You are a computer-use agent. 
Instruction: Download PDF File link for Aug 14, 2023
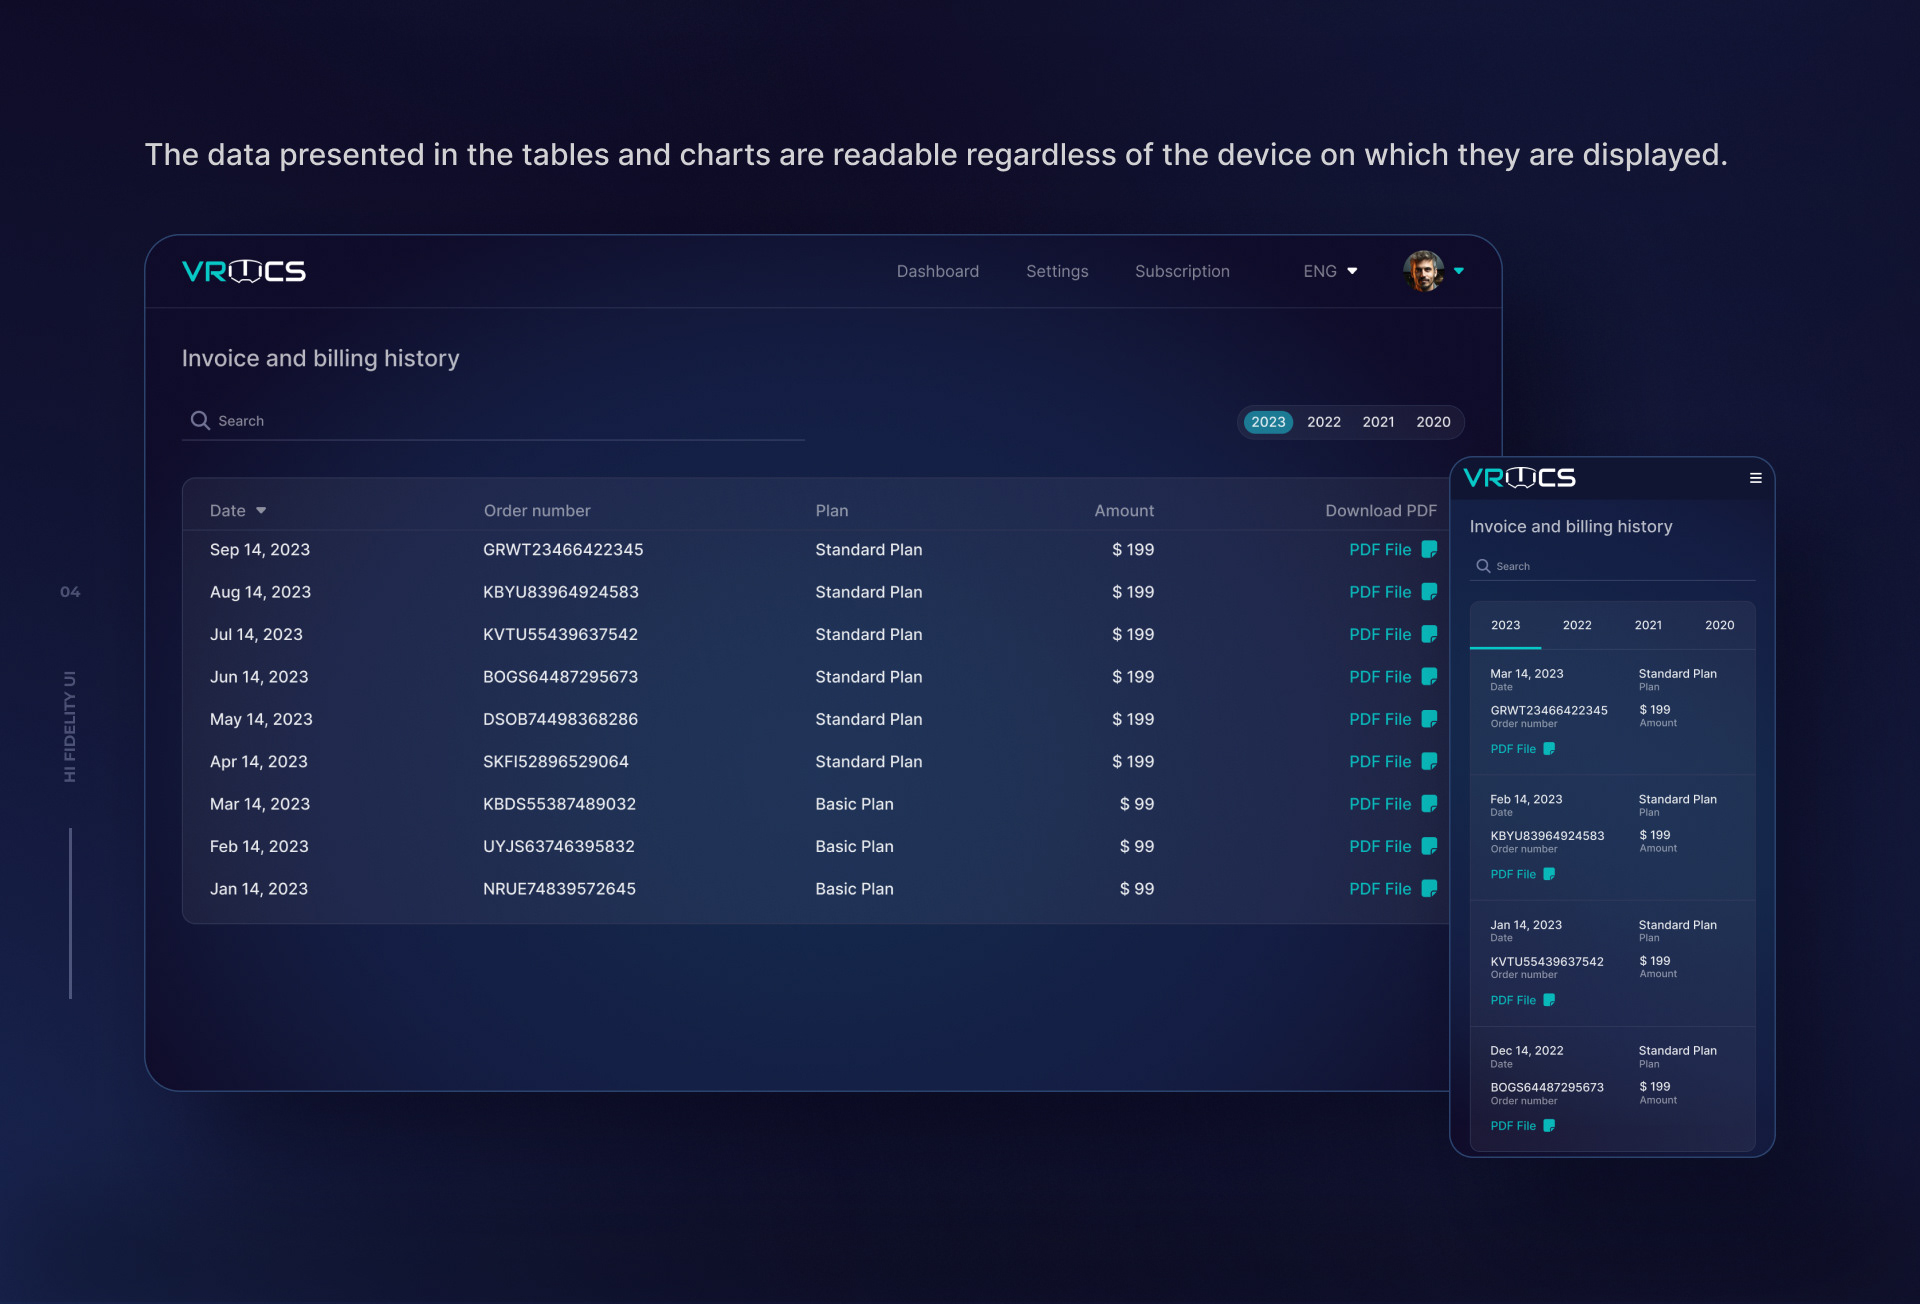point(1380,592)
